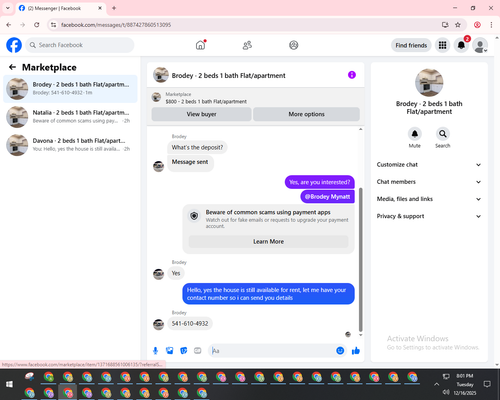Attach a photo using the image icon
The height and width of the screenshot is (400, 500).
point(169,351)
